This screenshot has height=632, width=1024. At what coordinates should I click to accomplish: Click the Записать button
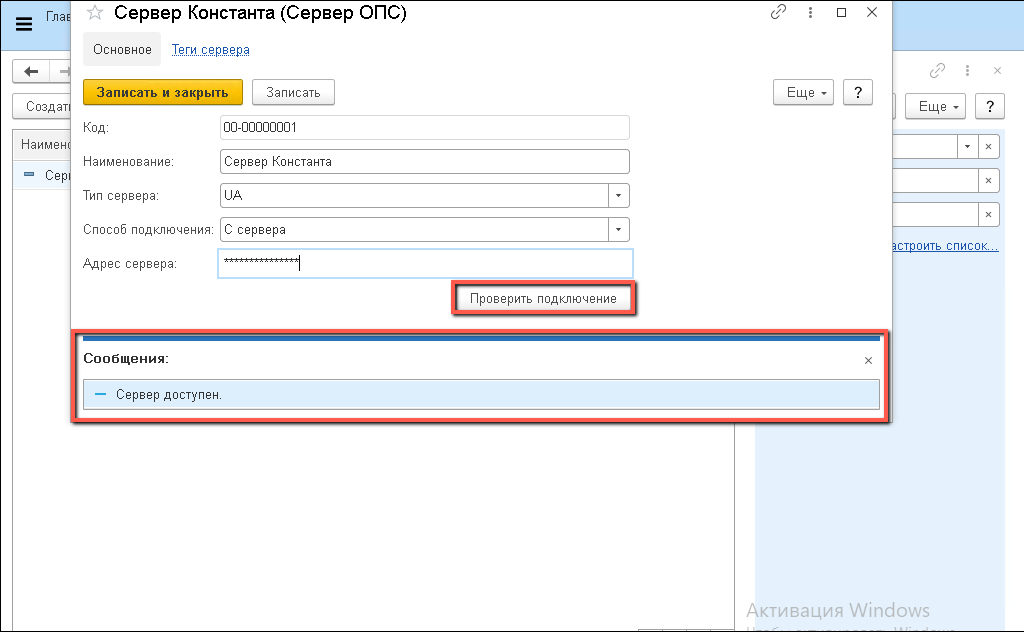coord(293,92)
